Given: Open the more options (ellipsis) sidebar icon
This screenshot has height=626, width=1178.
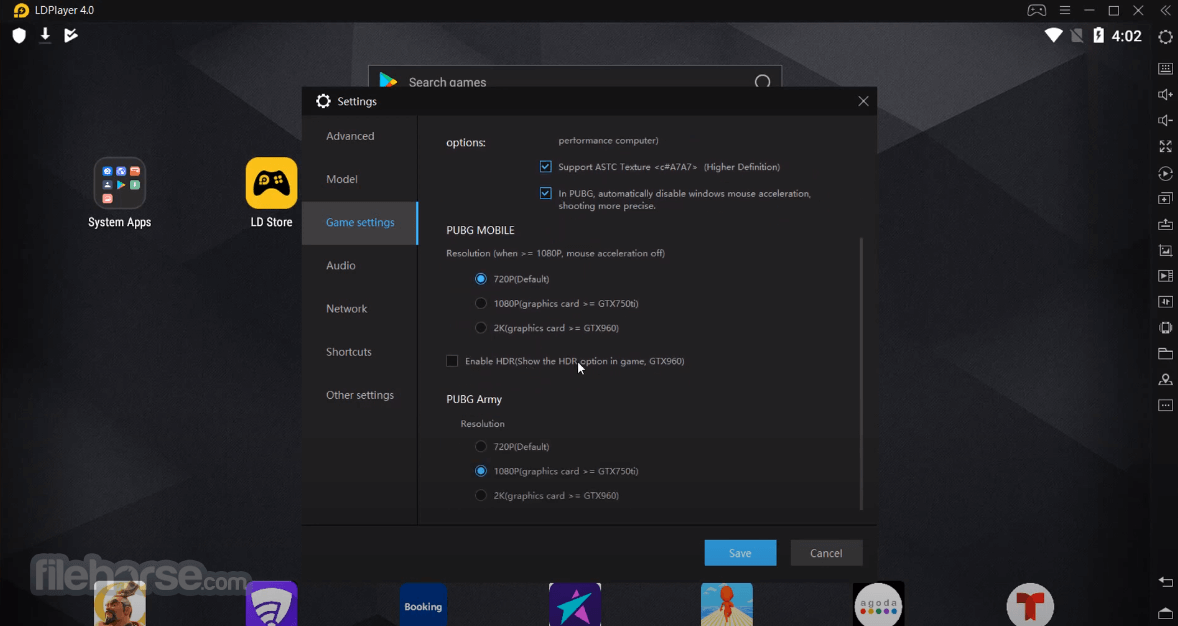Looking at the screenshot, I should pos(1165,405).
